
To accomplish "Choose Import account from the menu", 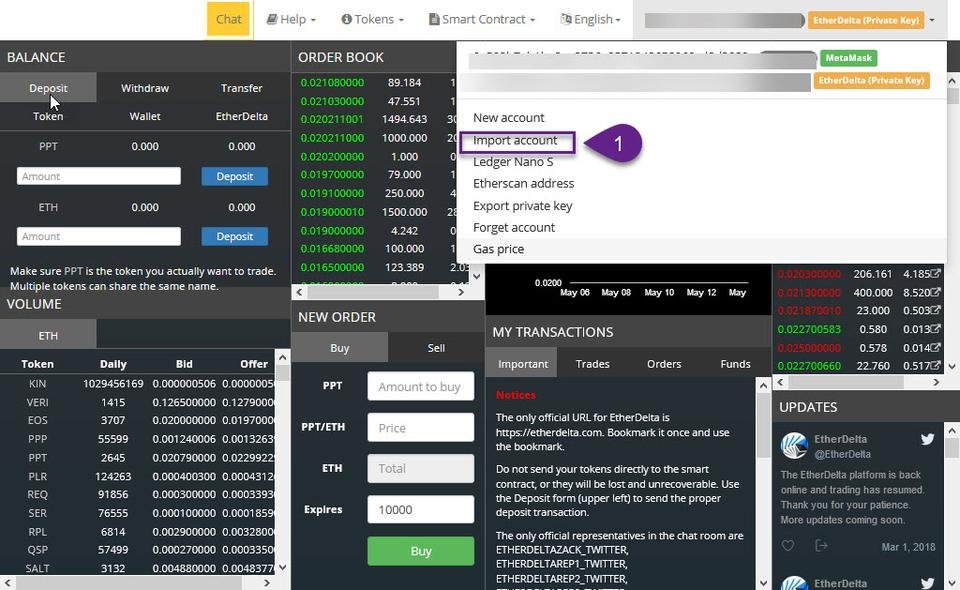I will (515, 140).
